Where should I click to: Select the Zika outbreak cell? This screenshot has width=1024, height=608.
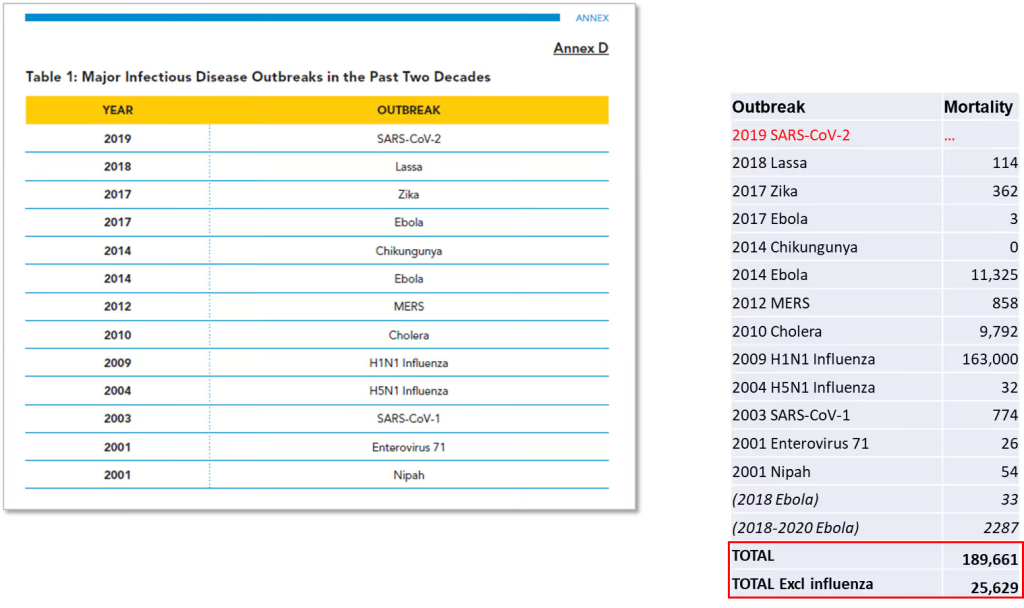click(x=409, y=195)
